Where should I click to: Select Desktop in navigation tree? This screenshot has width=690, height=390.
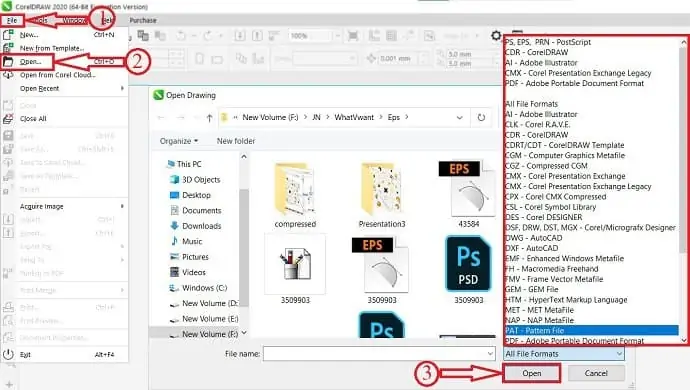pos(191,195)
